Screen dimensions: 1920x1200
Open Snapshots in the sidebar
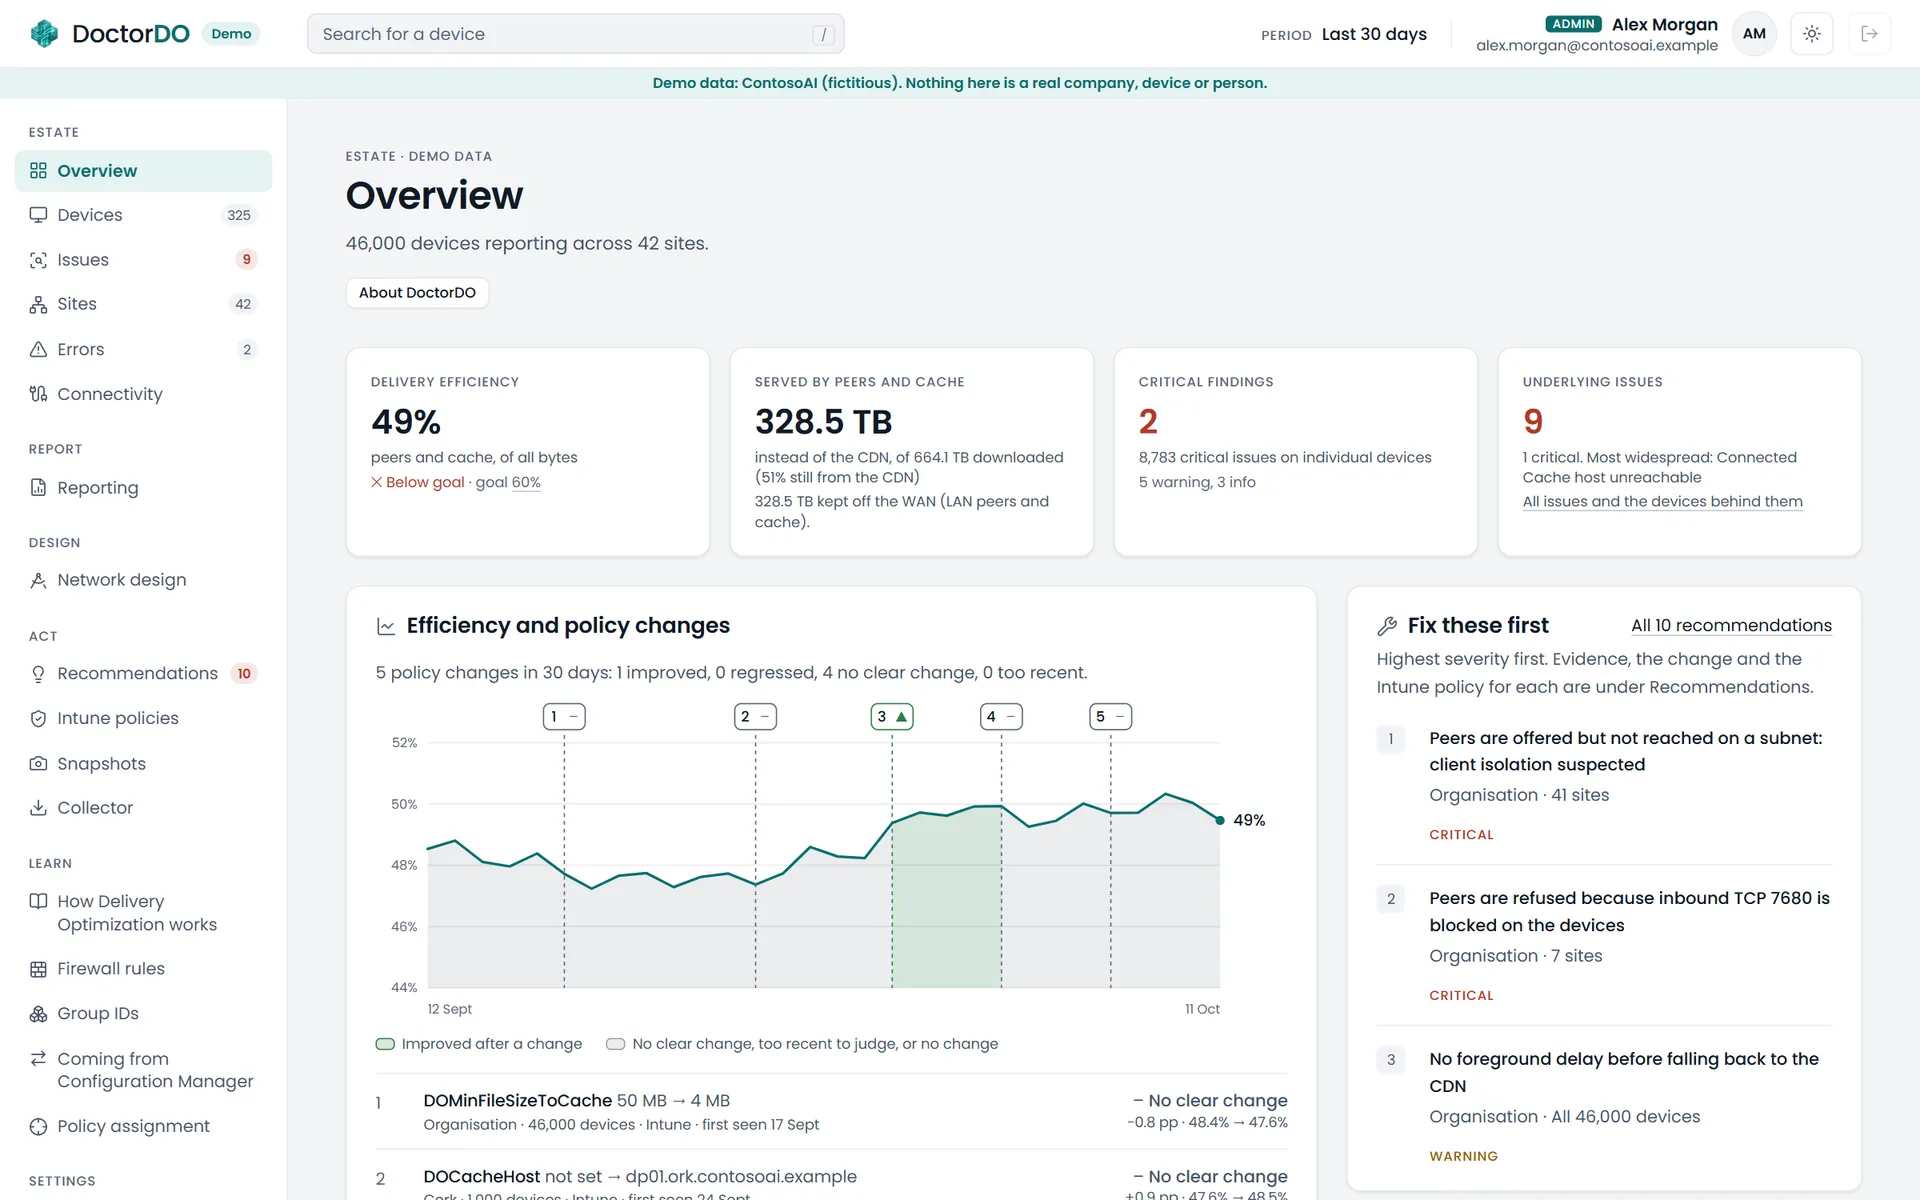pos(143,764)
